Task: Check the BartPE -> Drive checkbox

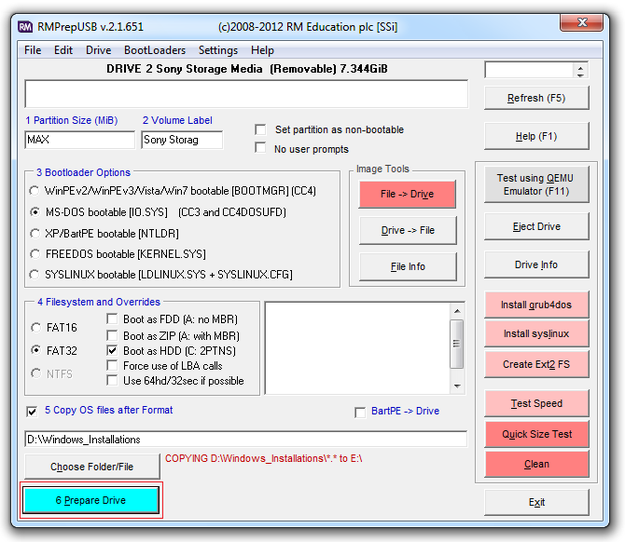Action: [x=360, y=412]
